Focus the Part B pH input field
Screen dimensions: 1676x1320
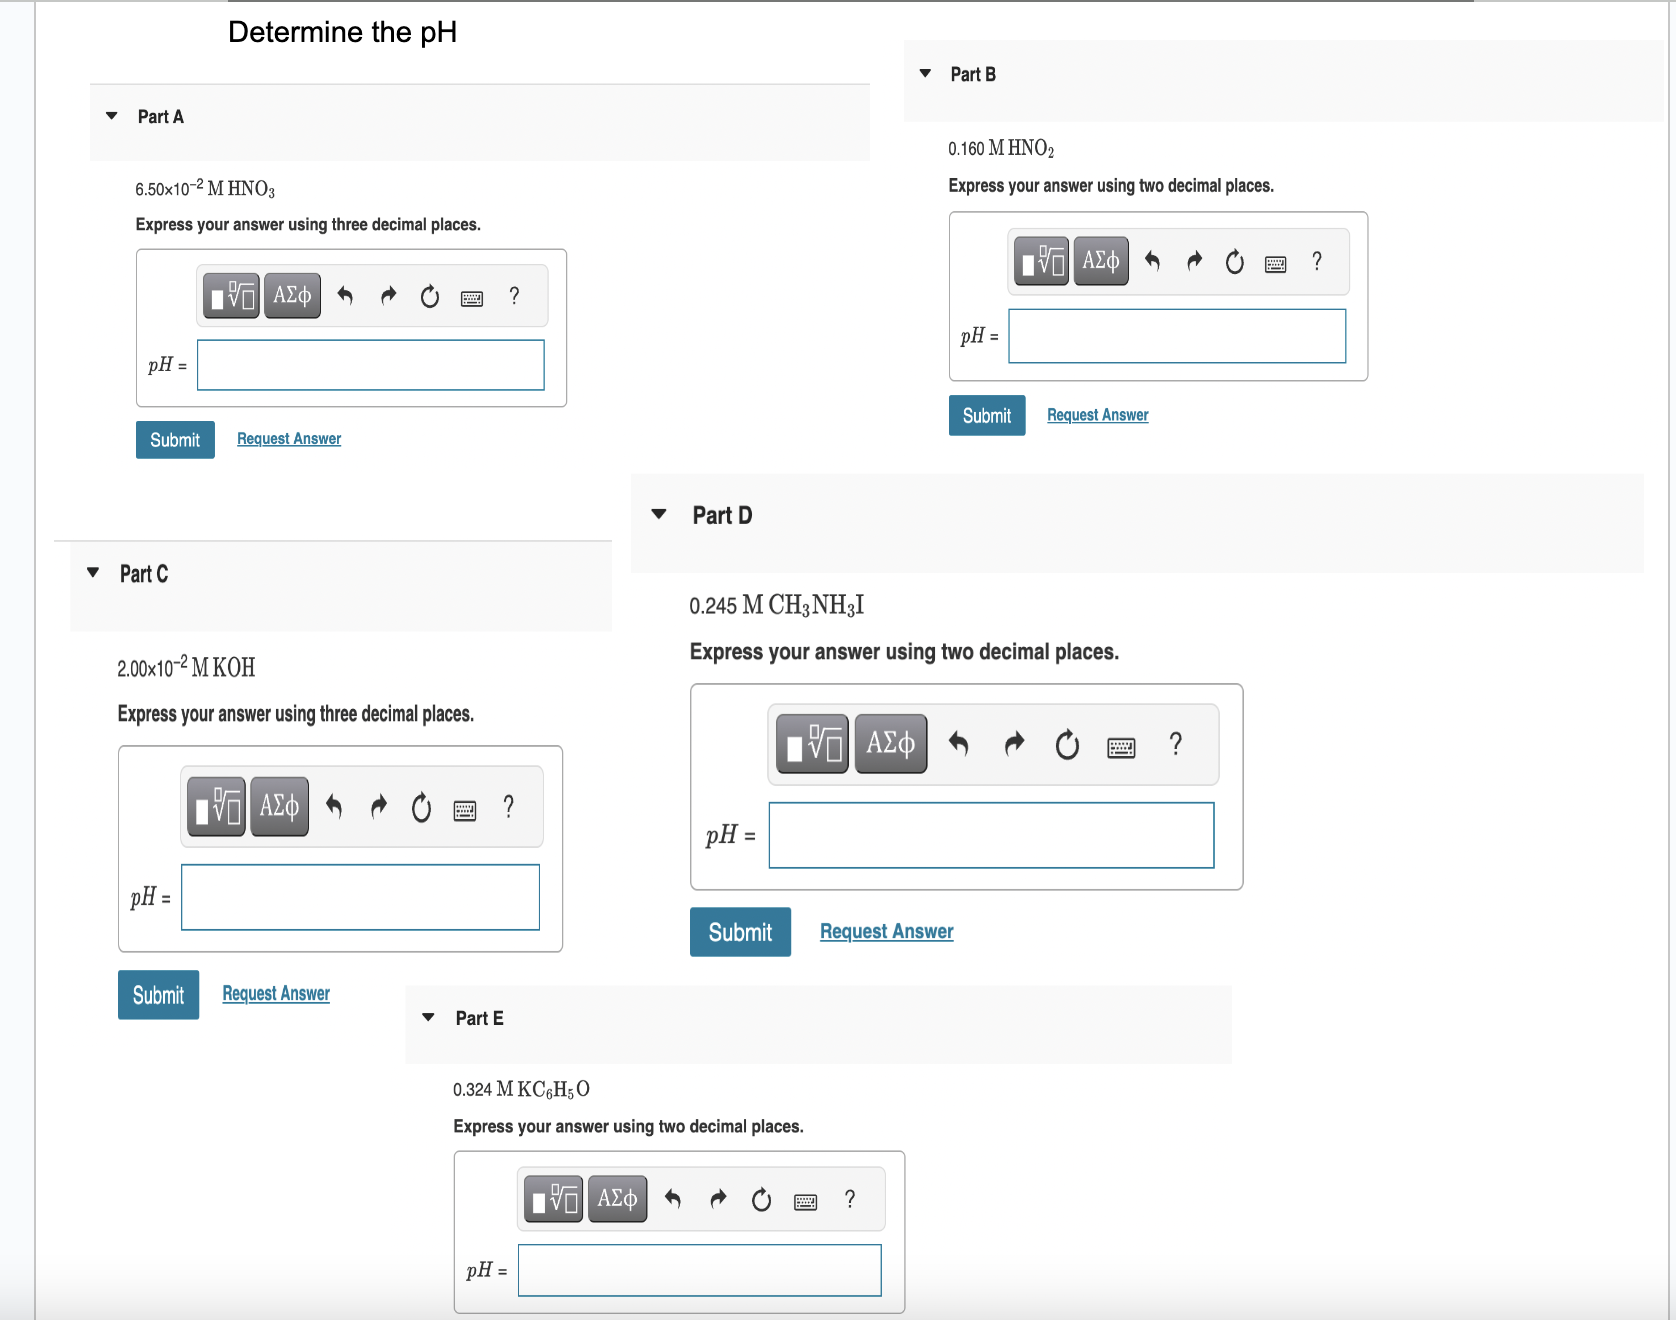1177,336
